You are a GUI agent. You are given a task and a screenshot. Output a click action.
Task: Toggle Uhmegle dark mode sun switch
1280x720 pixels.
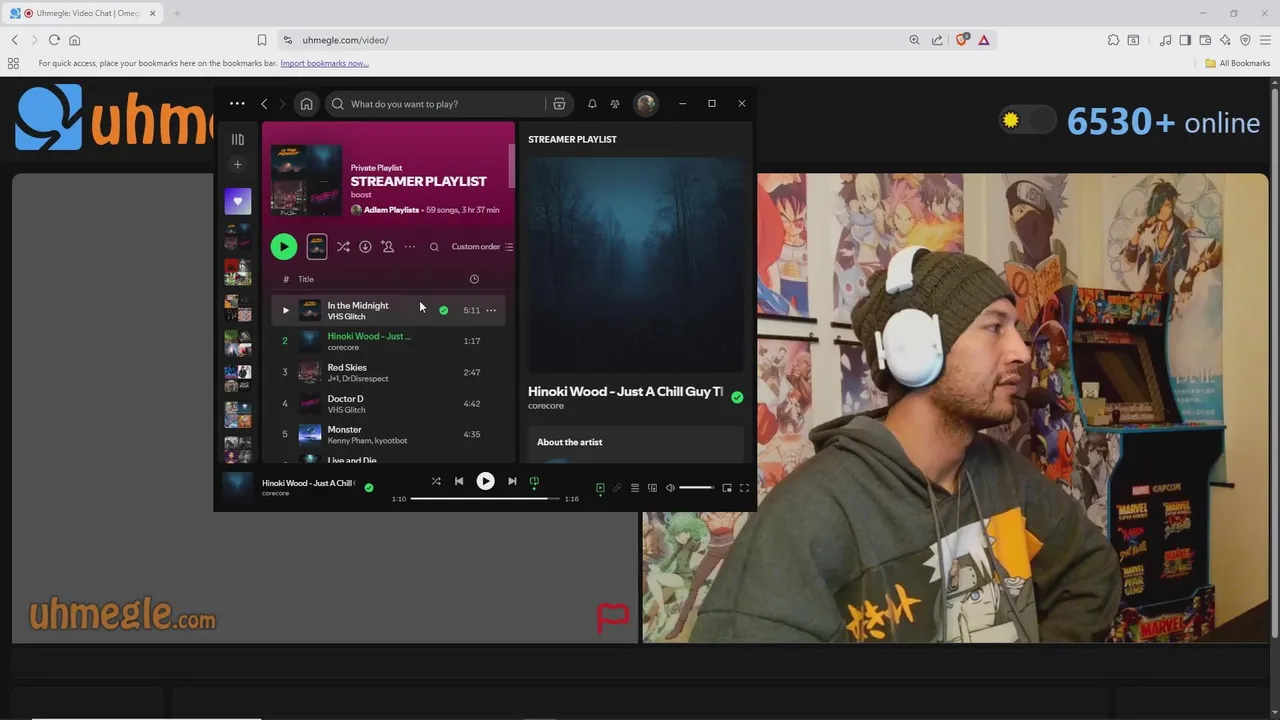point(1027,120)
